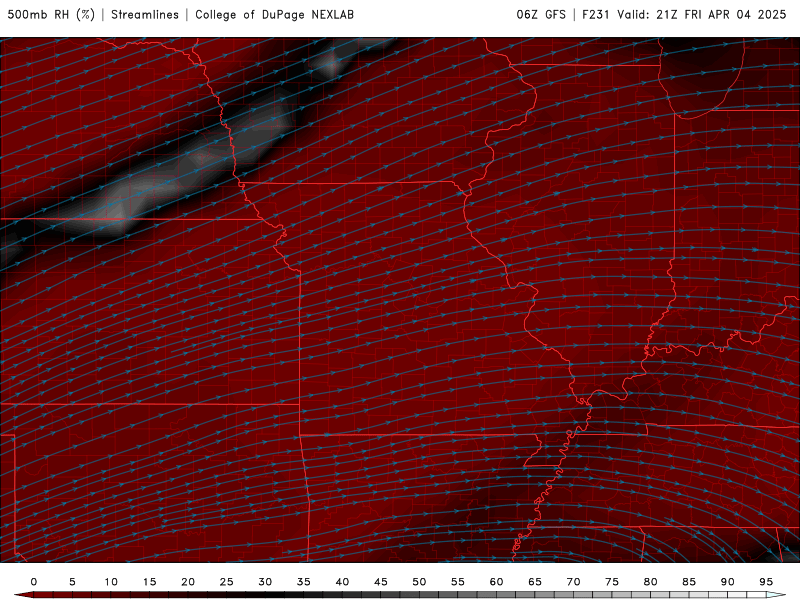Viewport: 800px width, 600px height.
Task: Click the "85" colorbar scale label
Action: (689, 582)
